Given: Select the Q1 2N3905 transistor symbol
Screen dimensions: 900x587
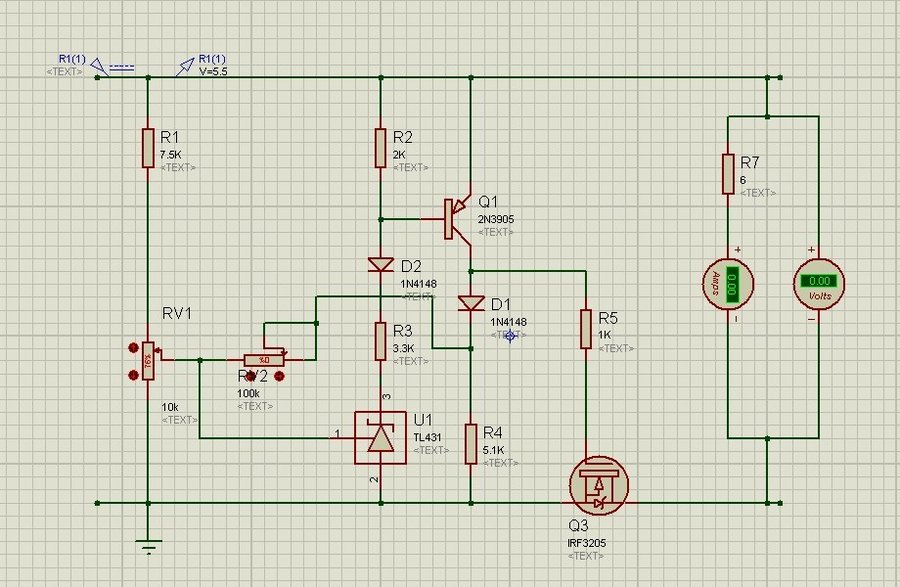Looking at the screenshot, I should [456, 218].
